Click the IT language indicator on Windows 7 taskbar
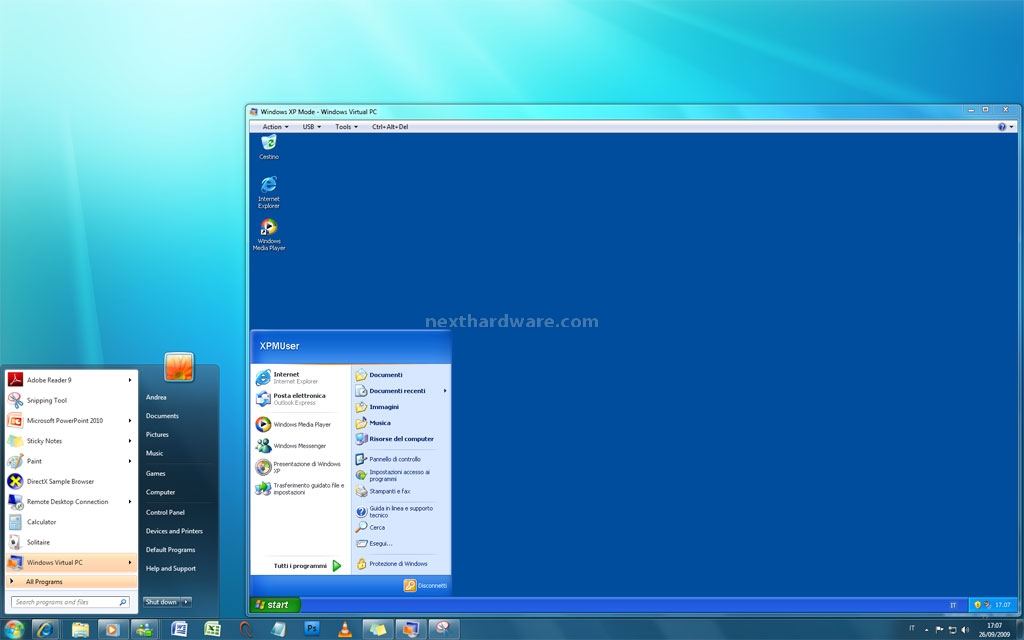 [x=912, y=629]
